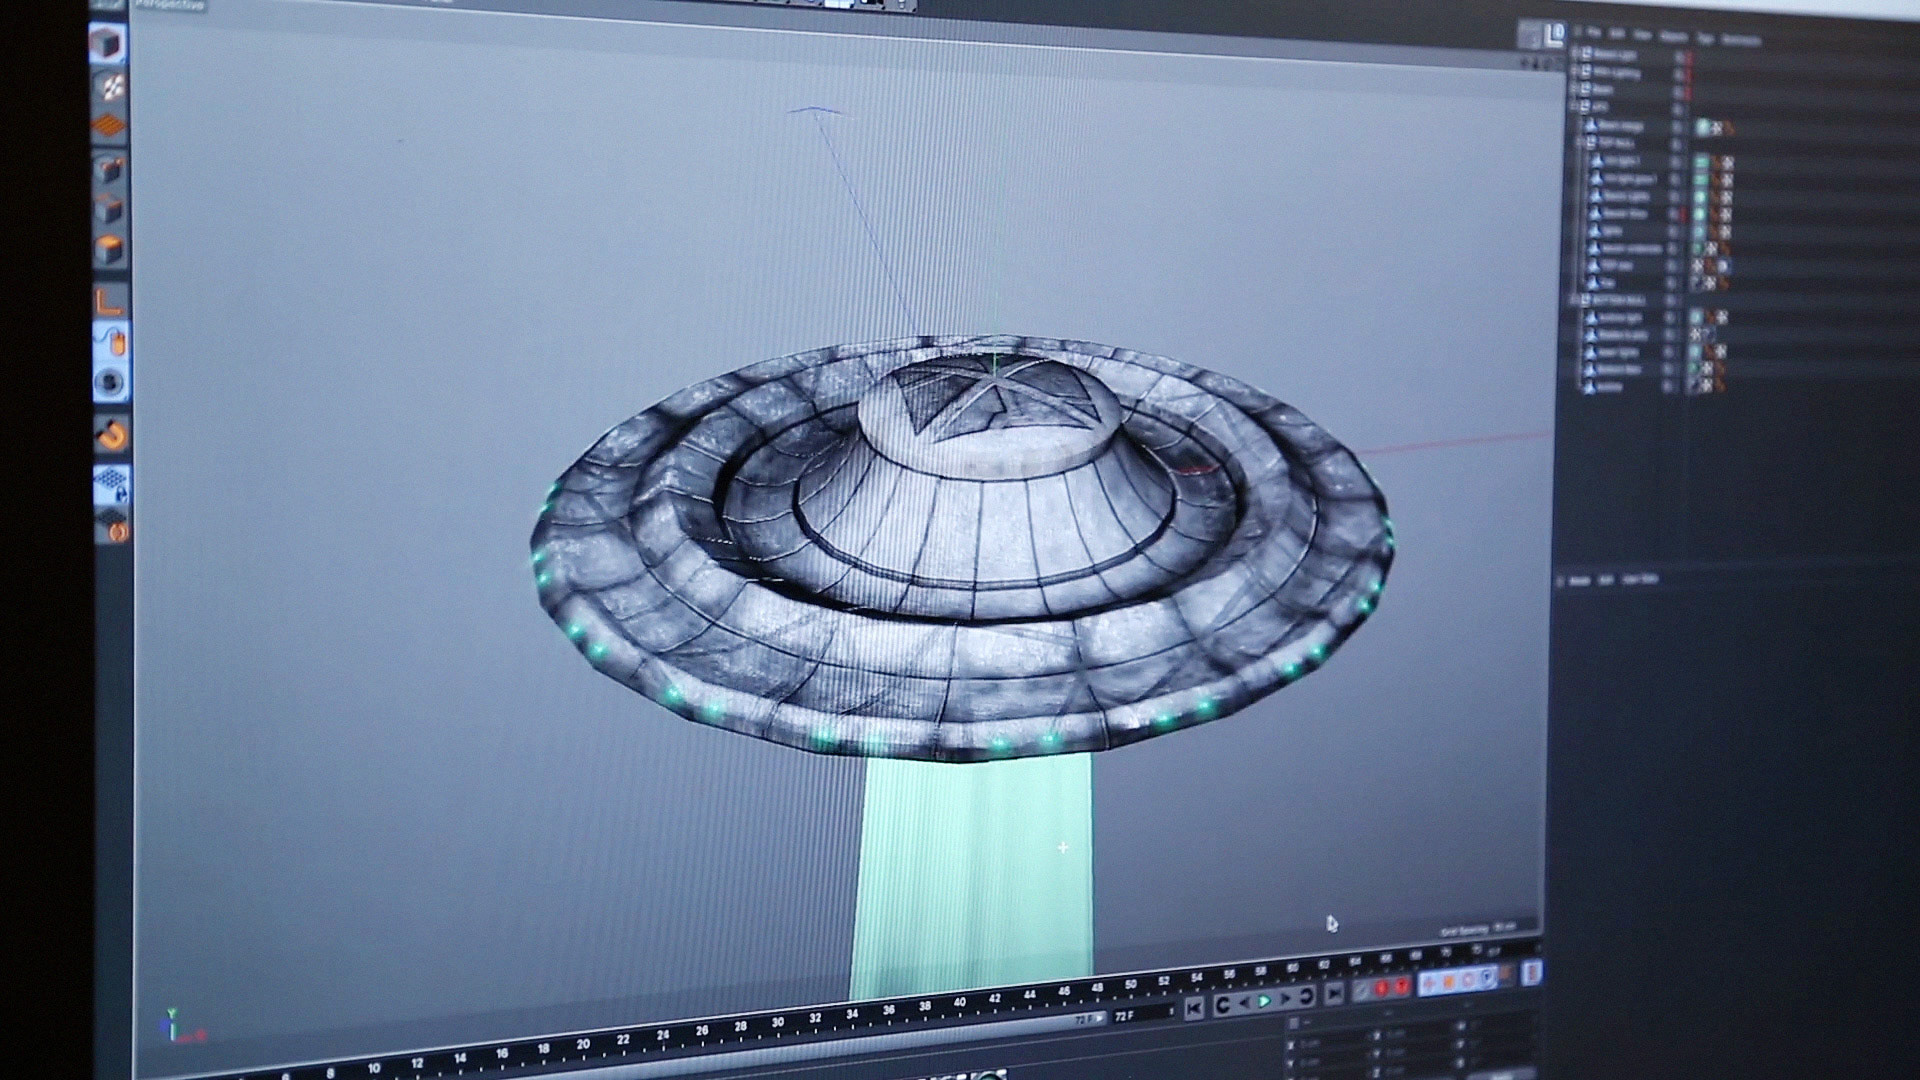The height and width of the screenshot is (1080, 1920).
Task: Toggle Locked Workplane grid-with-lock icon
Action: click(112, 483)
